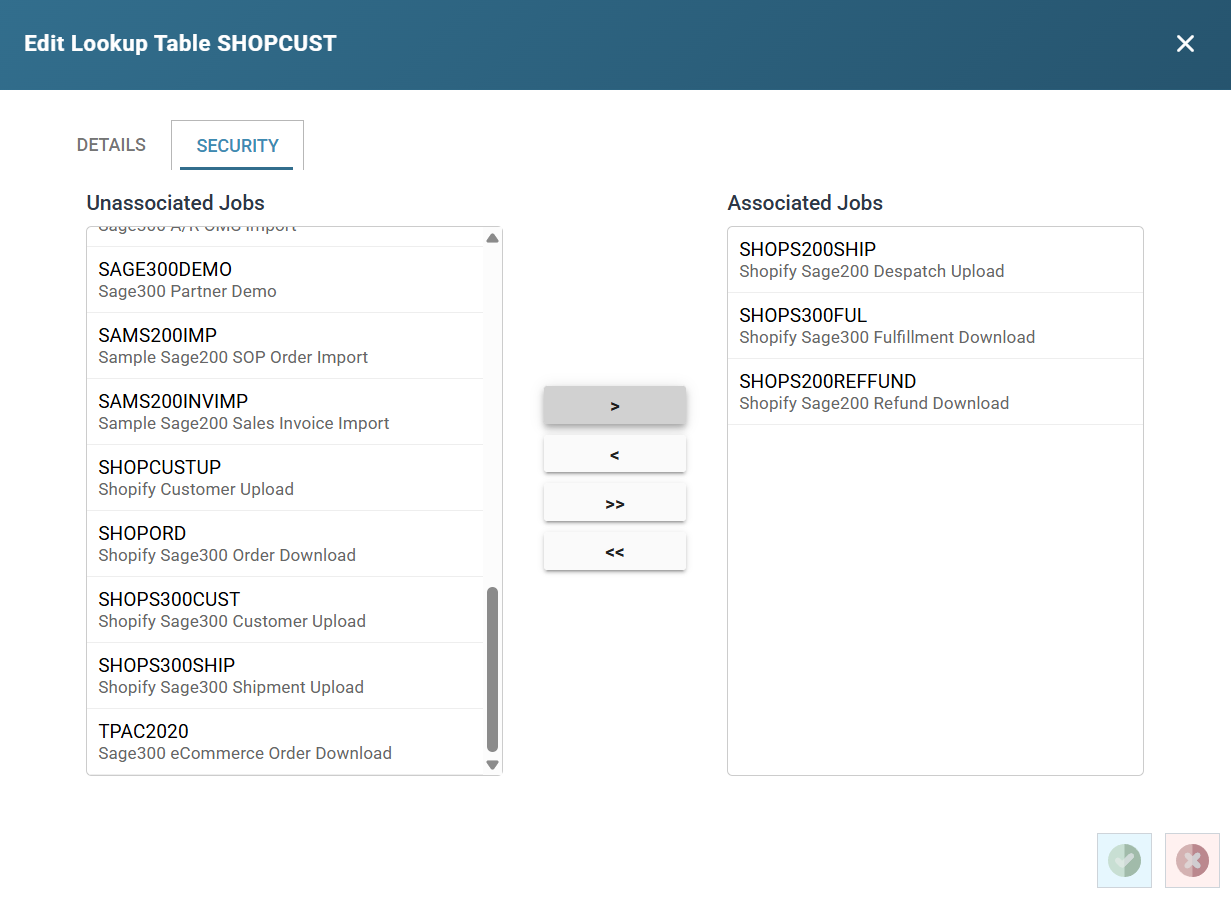The width and height of the screenshot is (1231, 899).
Task: Select SAGE300DEMO in Unassociated Jobs
Action: (x=285, y=280)
